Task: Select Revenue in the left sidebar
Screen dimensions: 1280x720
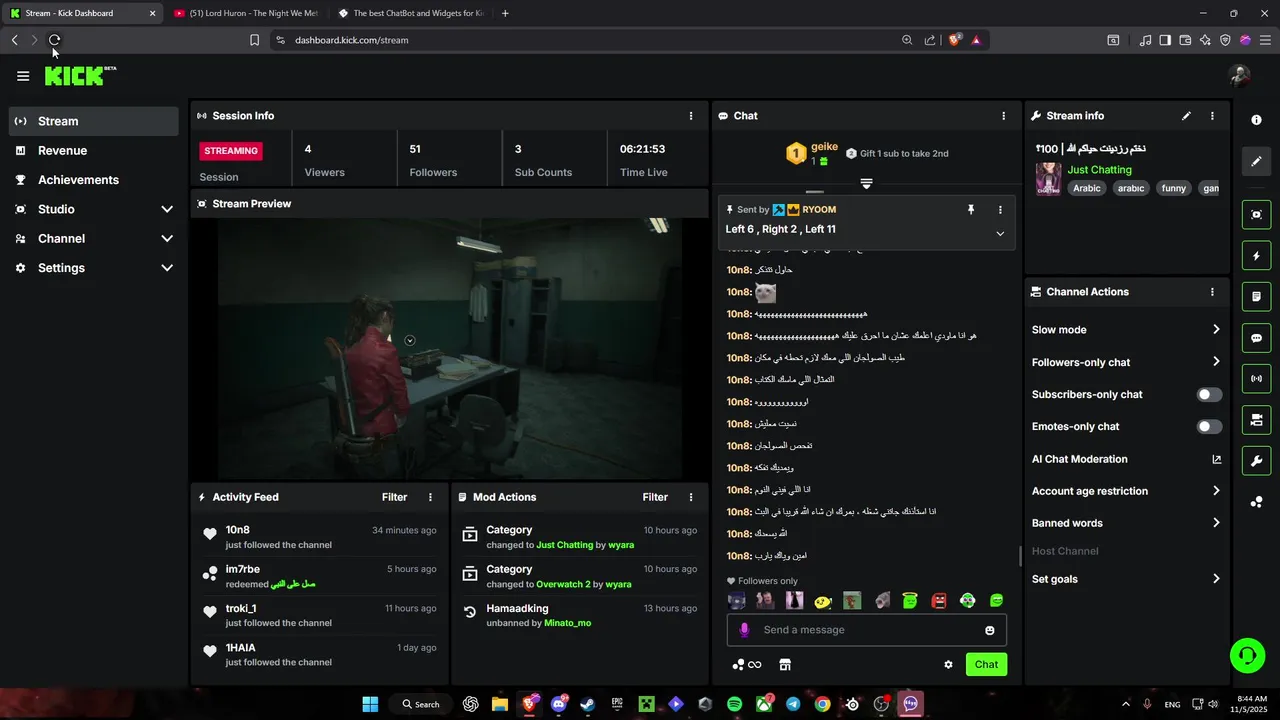Action: click(x=94, y=150)
